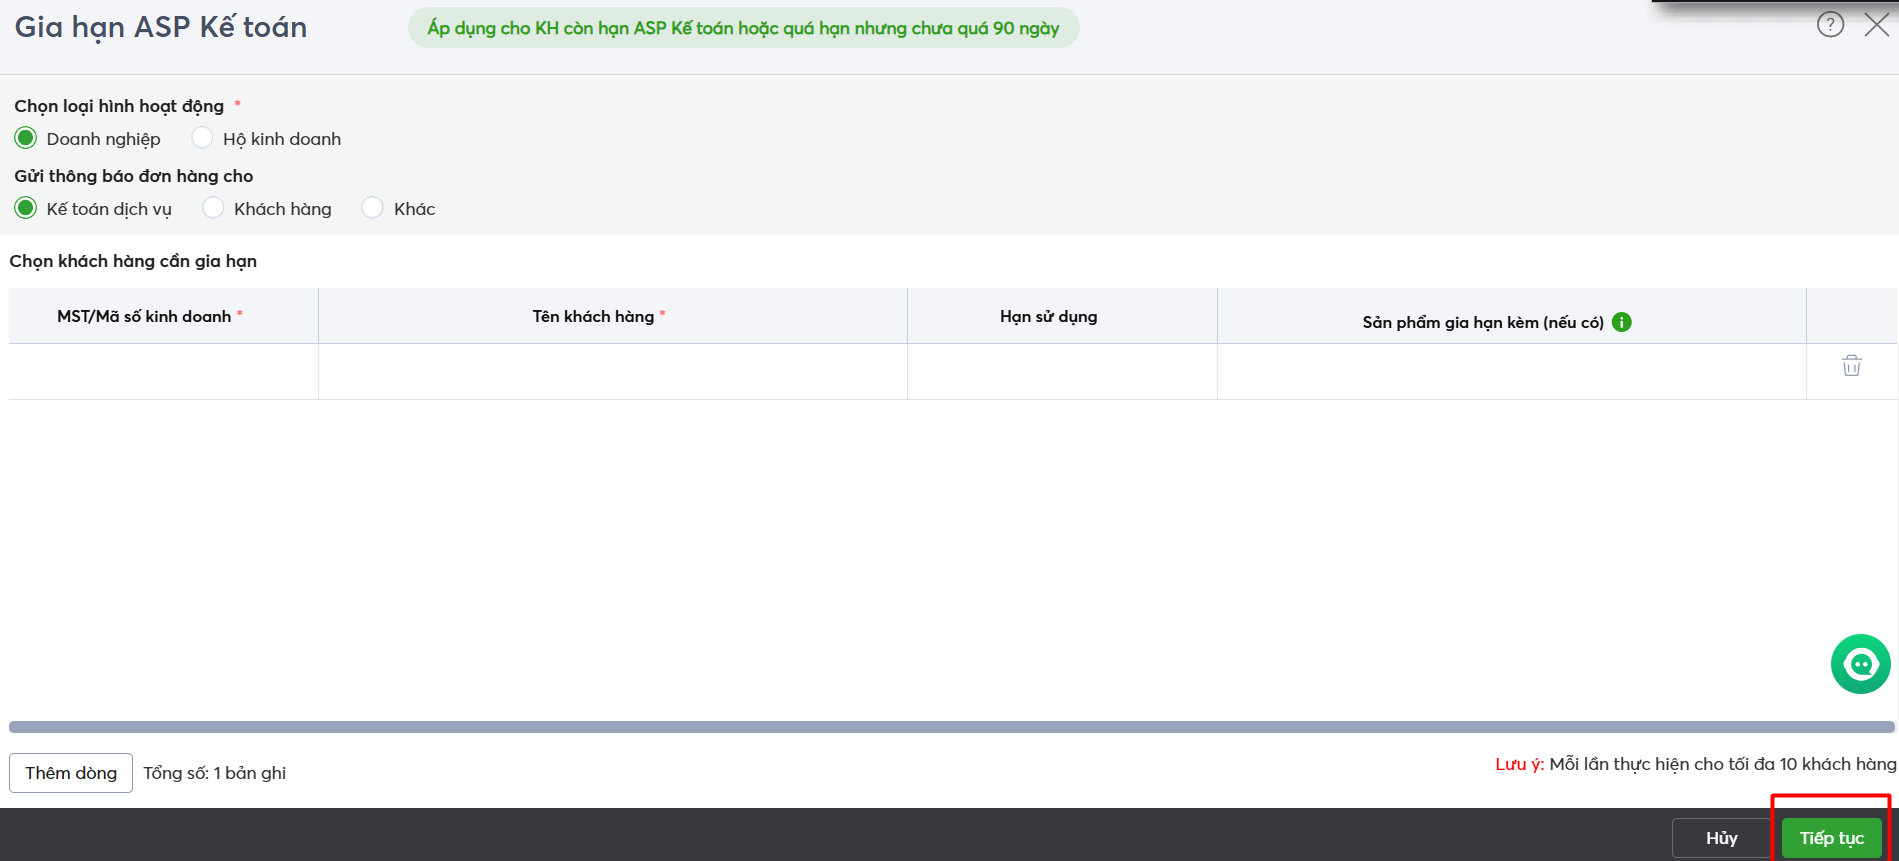The height and width of the screenshot is (861, 1899).
Task: Pick the Khác radio option
Action: coord(373,208)
